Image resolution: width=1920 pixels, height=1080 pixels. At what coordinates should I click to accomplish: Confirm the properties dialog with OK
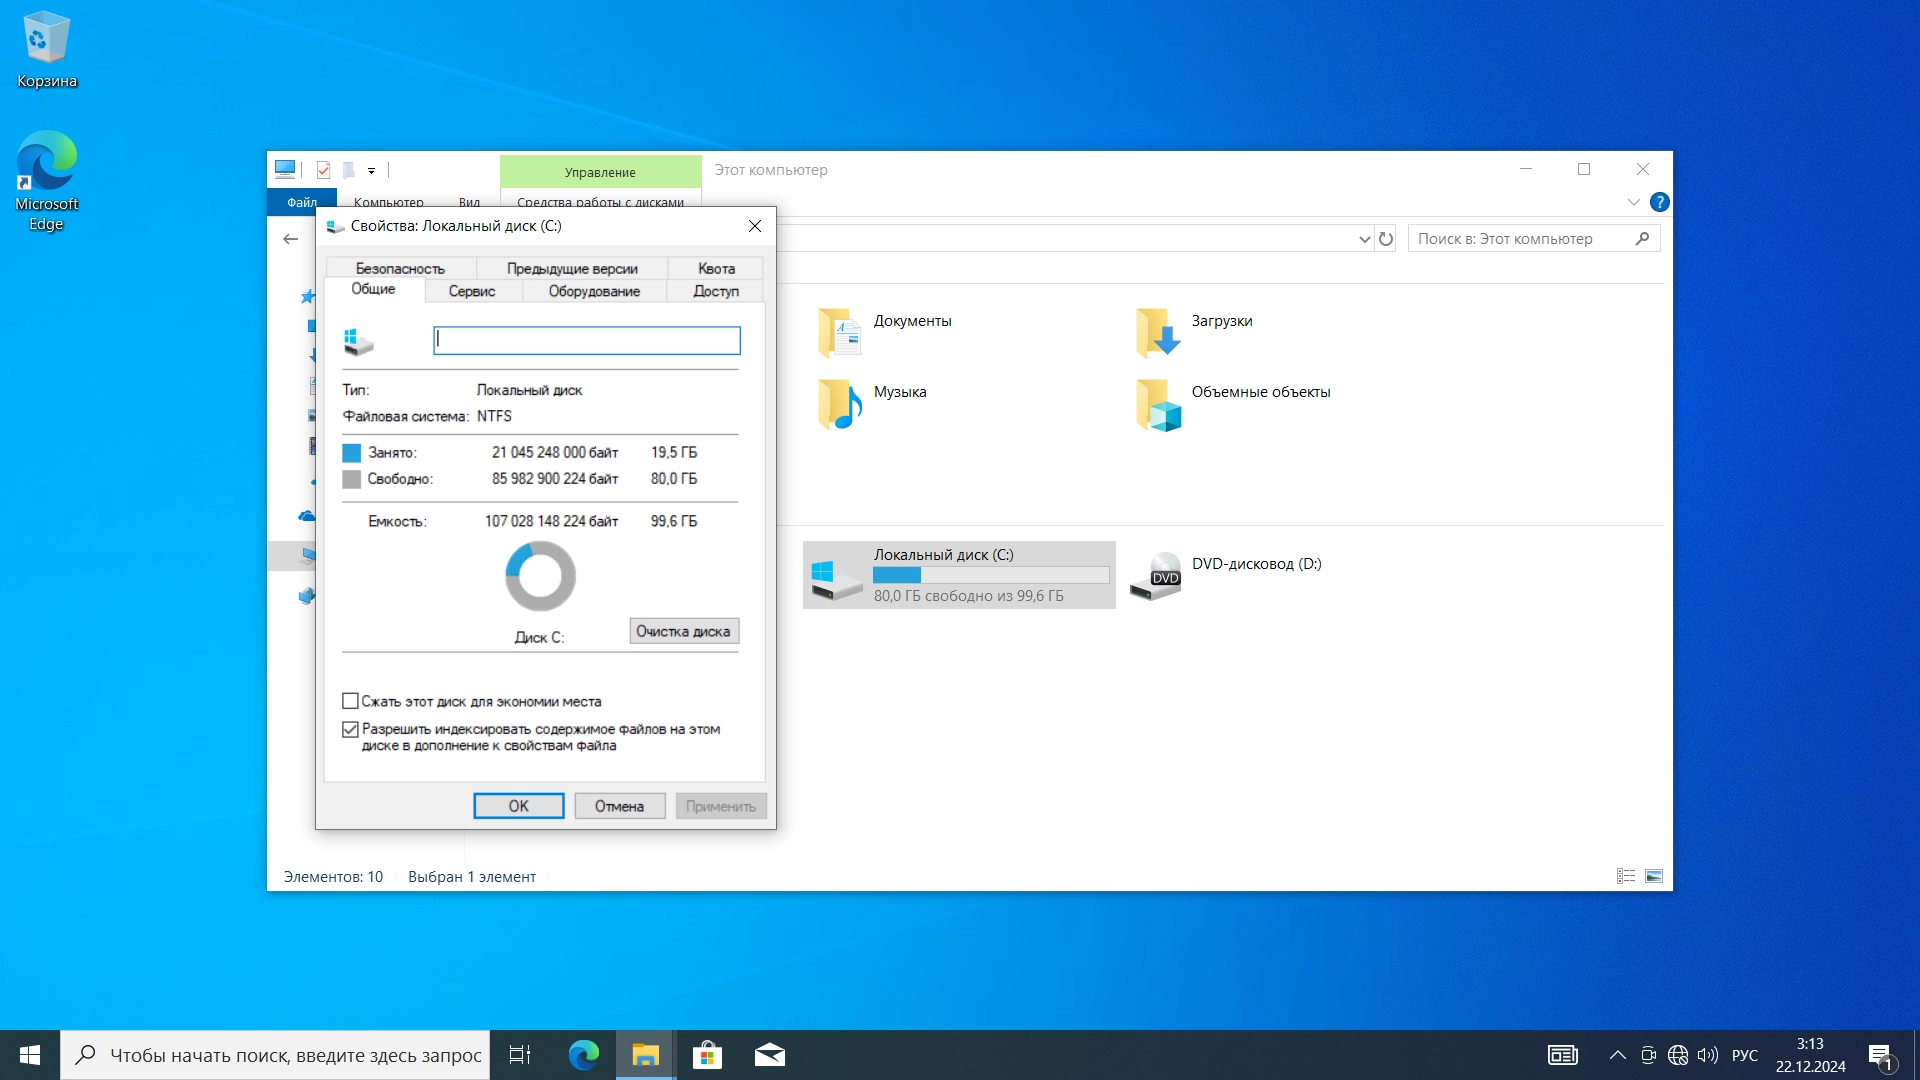[518, 806]
